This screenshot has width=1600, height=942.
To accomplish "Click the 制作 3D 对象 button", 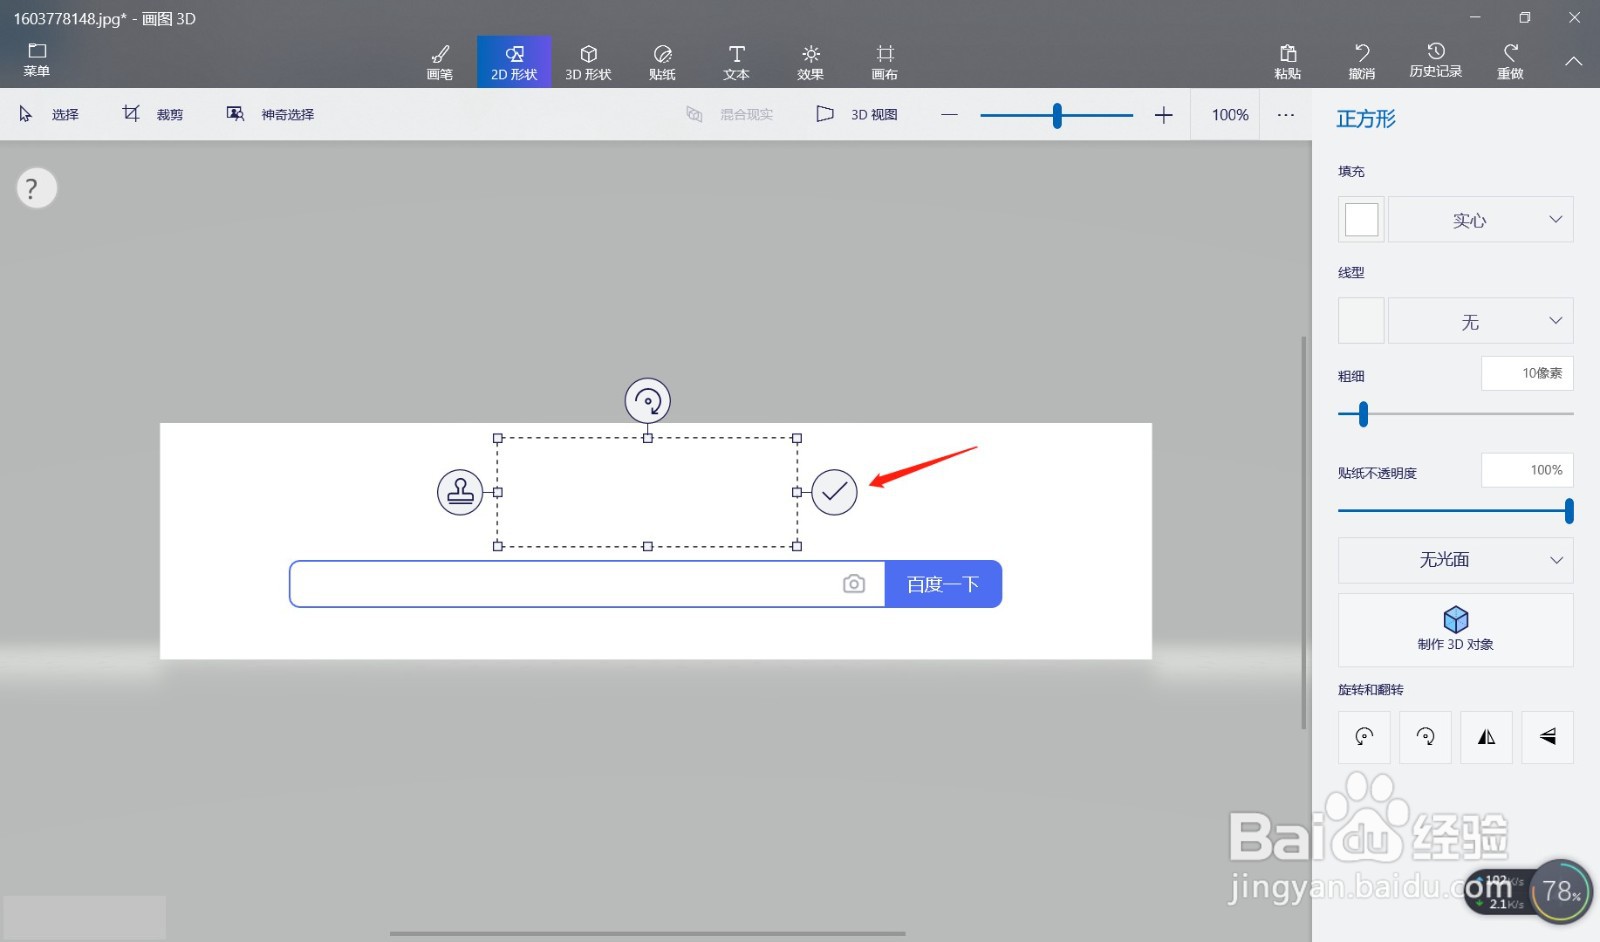I will (x=1456, y=630).
